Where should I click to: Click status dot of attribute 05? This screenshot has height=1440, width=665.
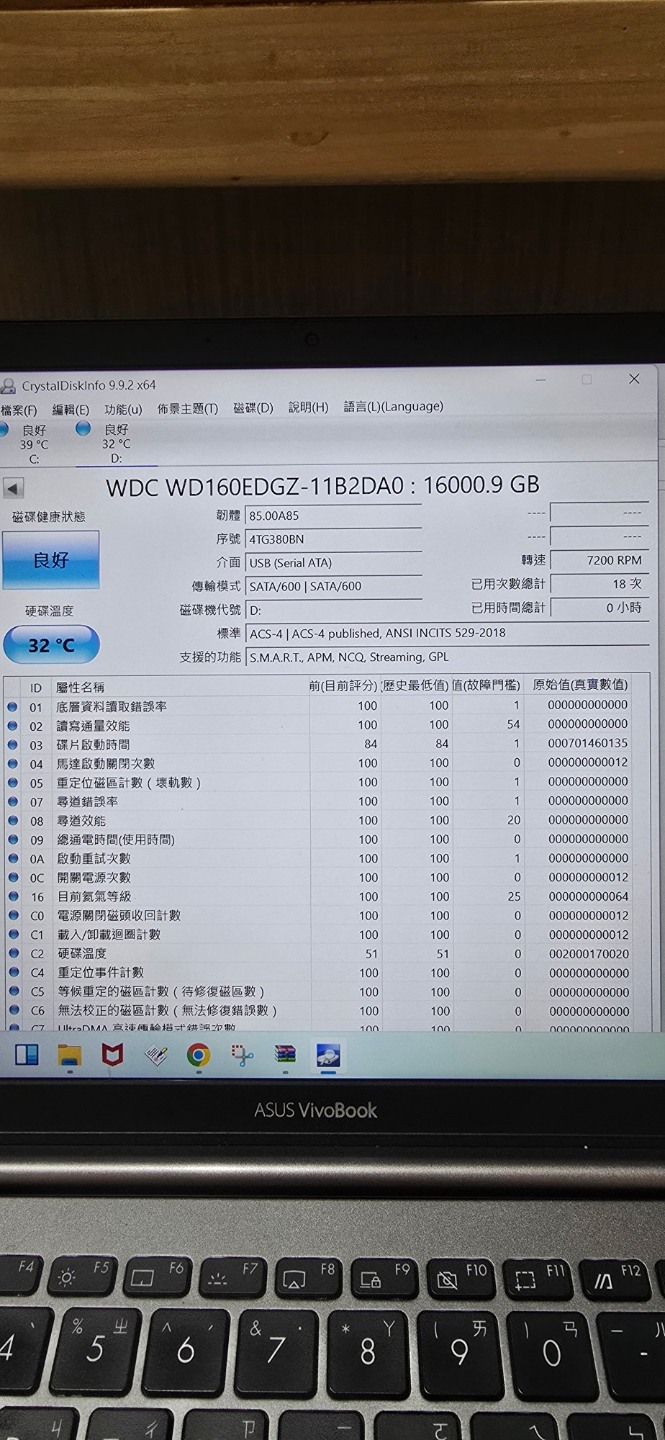(13, 782)
